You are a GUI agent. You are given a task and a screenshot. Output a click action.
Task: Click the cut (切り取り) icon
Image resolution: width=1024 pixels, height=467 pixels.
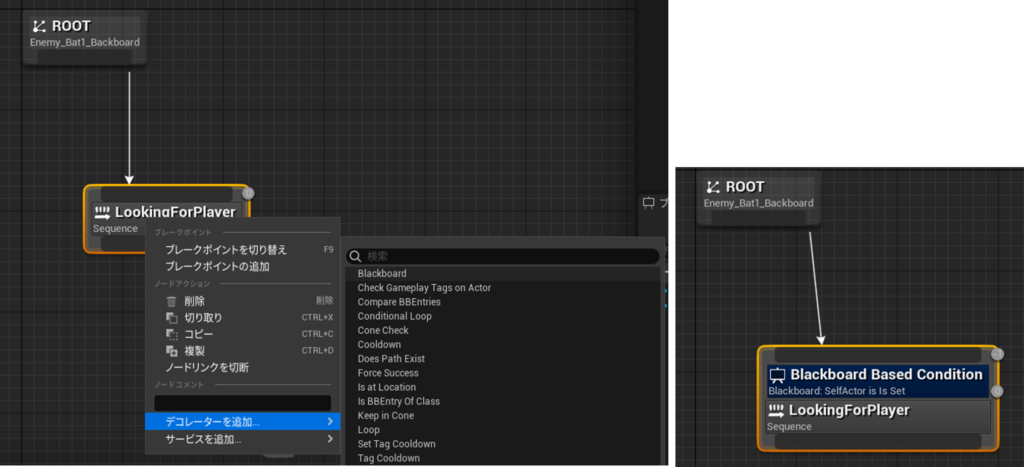(x=171, y=318)
